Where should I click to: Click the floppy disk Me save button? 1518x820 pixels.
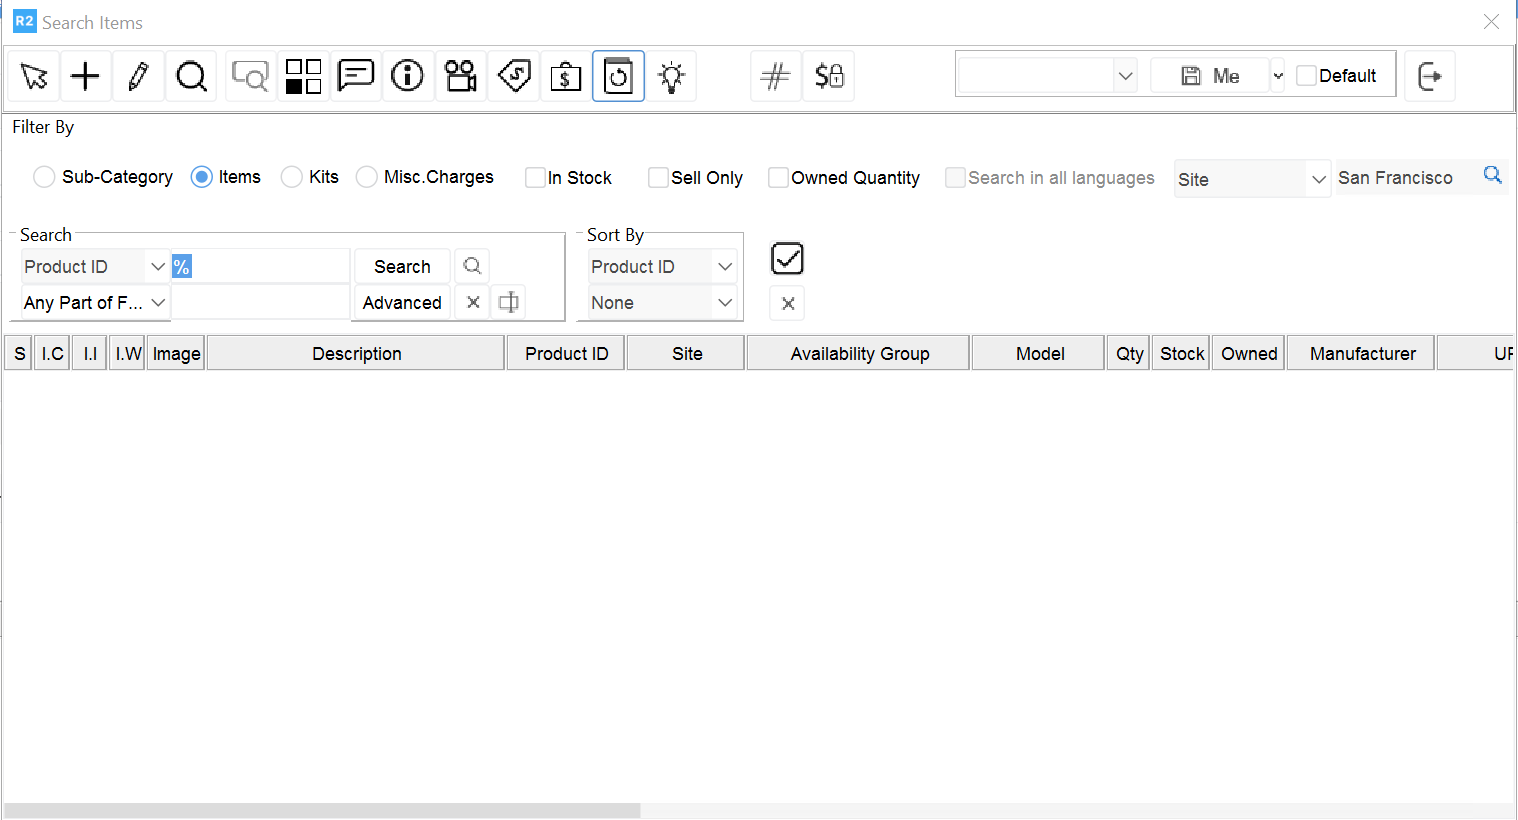pyautogui.click(x=1210, y=76)
